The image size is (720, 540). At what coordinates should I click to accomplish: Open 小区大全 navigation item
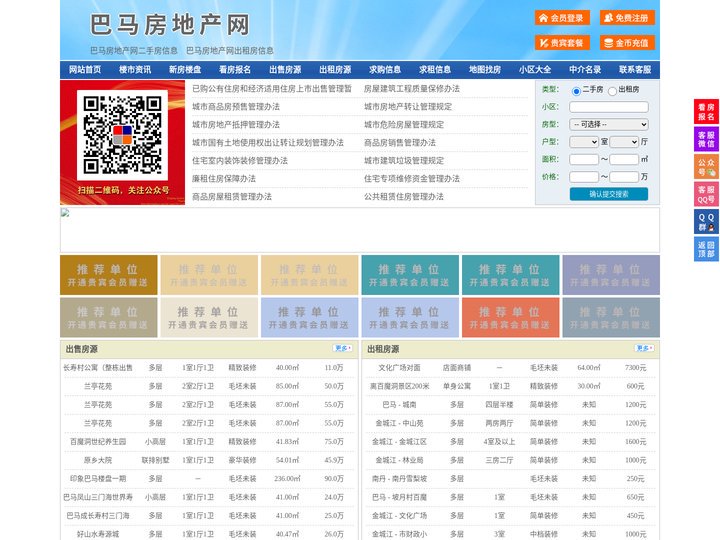pos(535,70)
